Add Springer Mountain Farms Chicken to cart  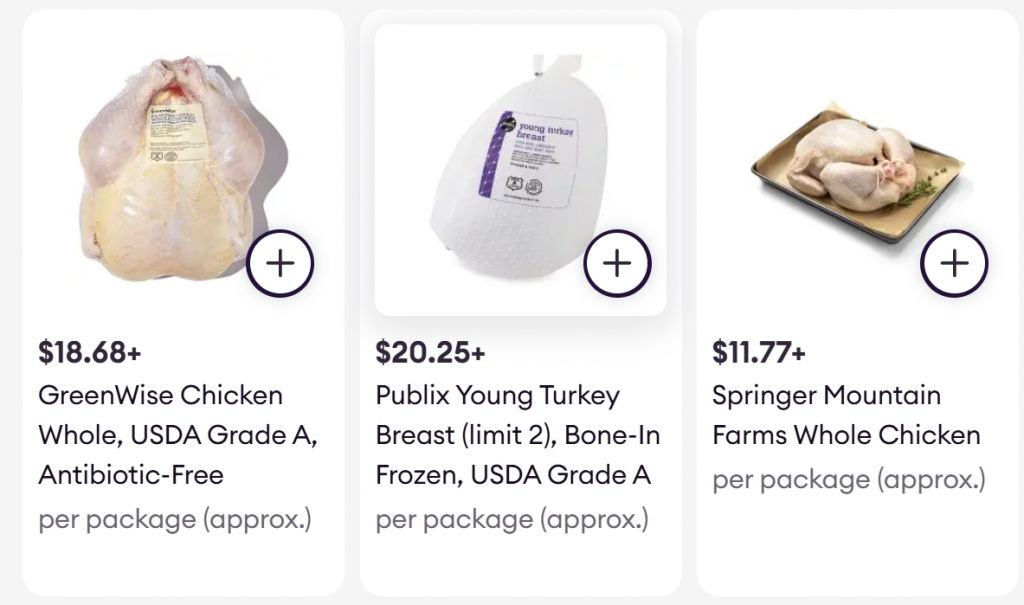955,263
